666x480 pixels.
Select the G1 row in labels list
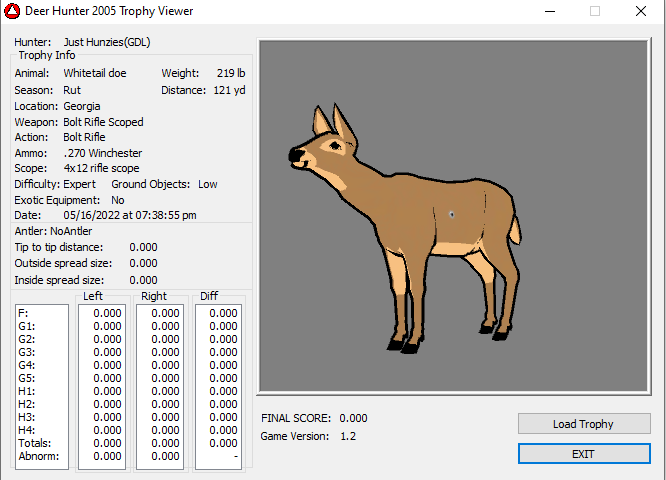(26, 326)
